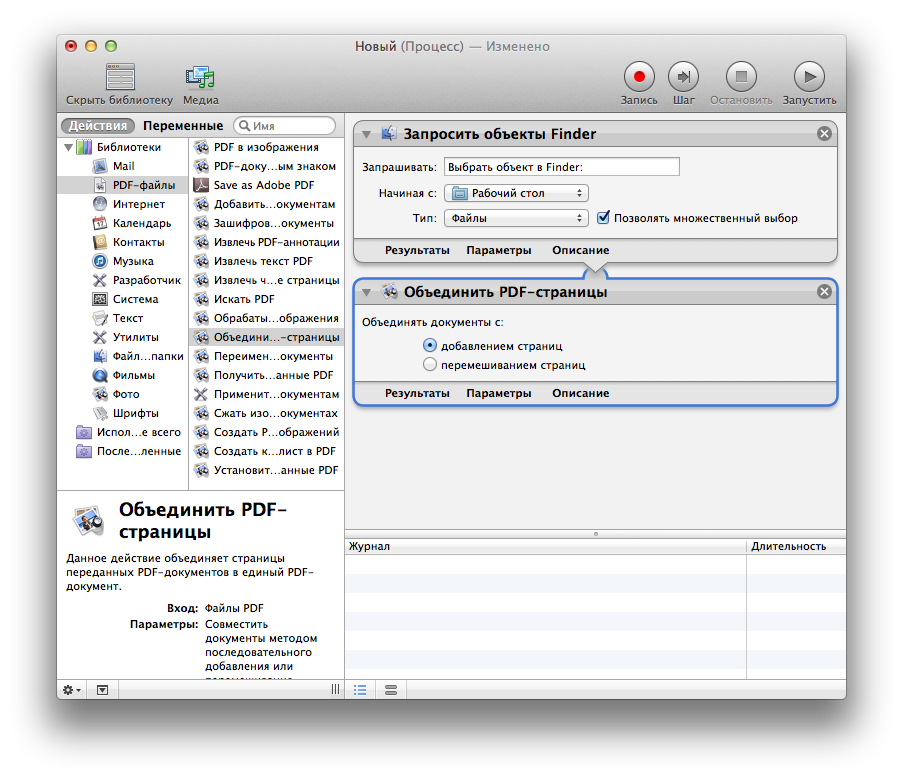Viewport: 903px width, 778px height.
Task: Select Интернет category in the library
Action: 138,204
